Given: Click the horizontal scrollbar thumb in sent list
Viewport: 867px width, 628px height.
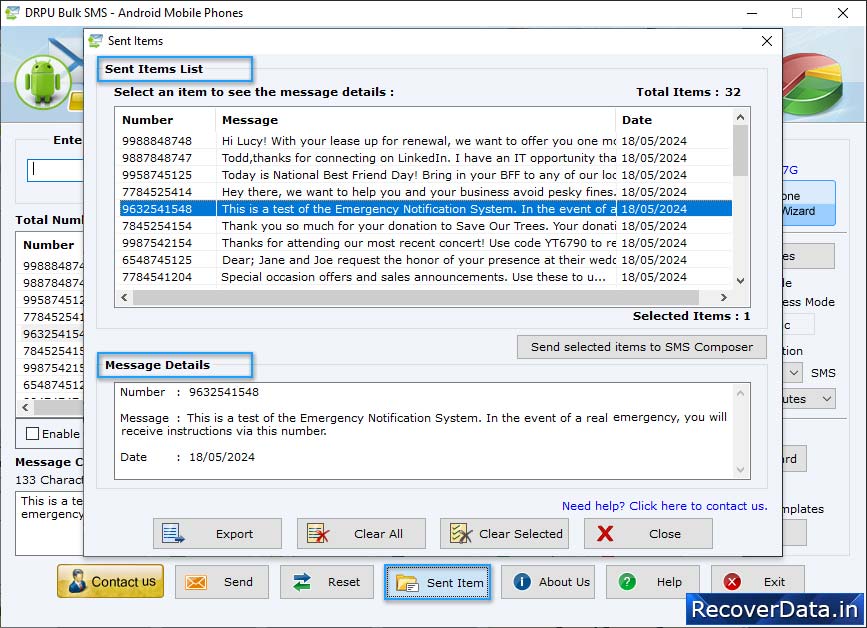Looking at the screenshot, I should click(416, 297).
